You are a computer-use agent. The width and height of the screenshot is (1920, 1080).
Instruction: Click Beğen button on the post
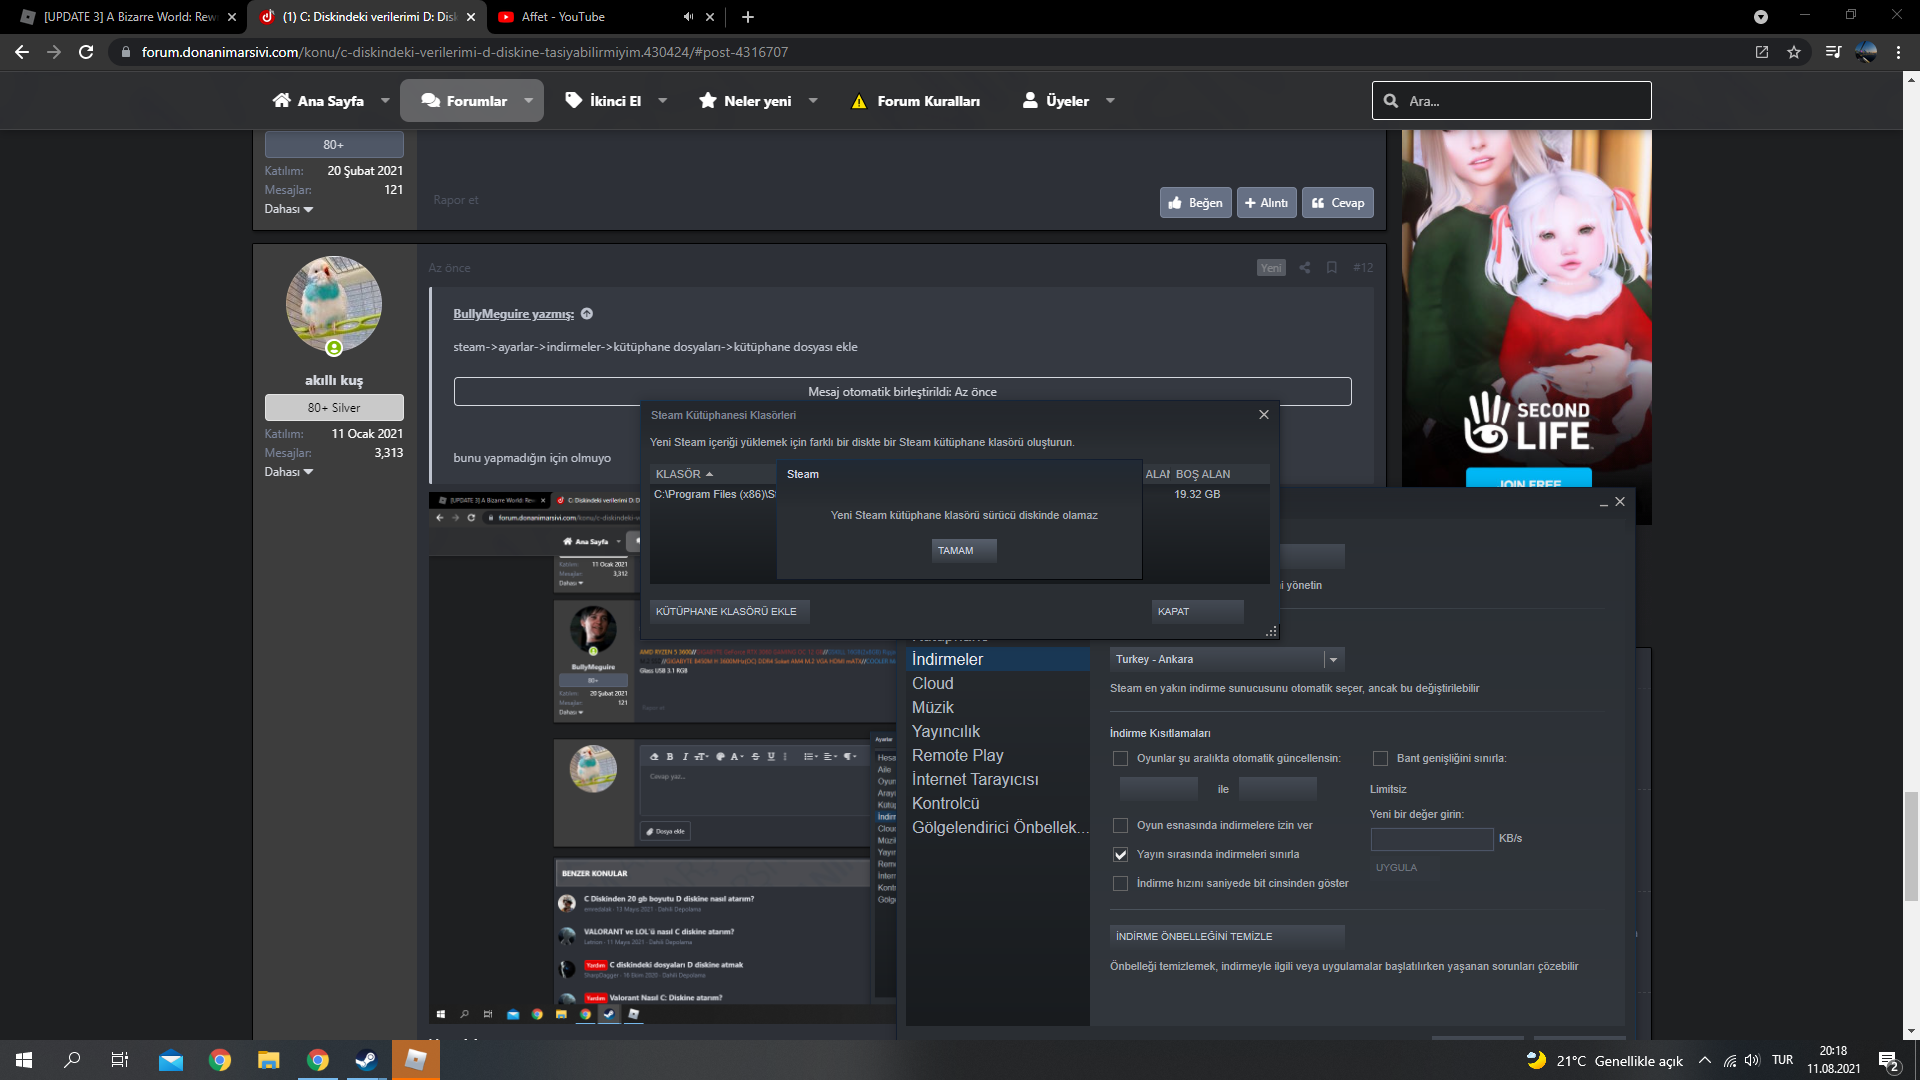tap(1196, 203)
